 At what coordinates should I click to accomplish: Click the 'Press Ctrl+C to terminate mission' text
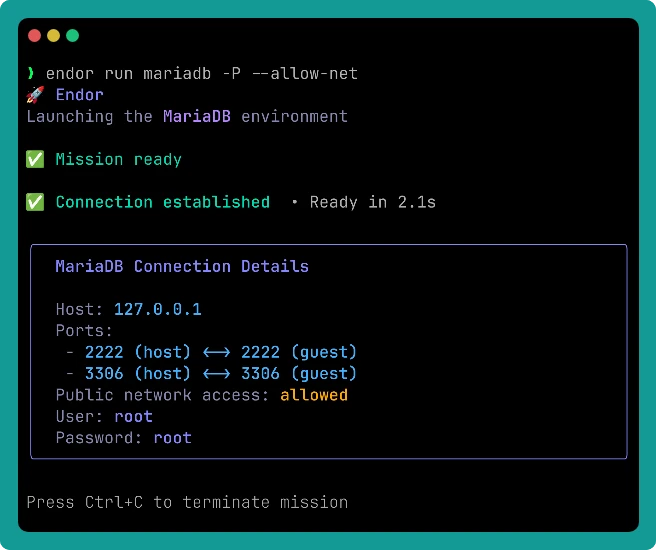[x=187, y=502]
